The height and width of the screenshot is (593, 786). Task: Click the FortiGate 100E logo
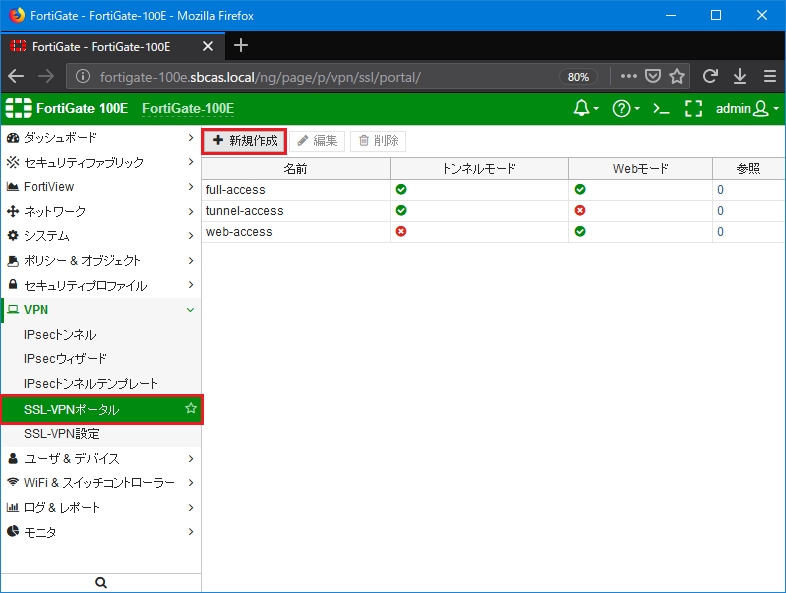click(x=67, y=108)
